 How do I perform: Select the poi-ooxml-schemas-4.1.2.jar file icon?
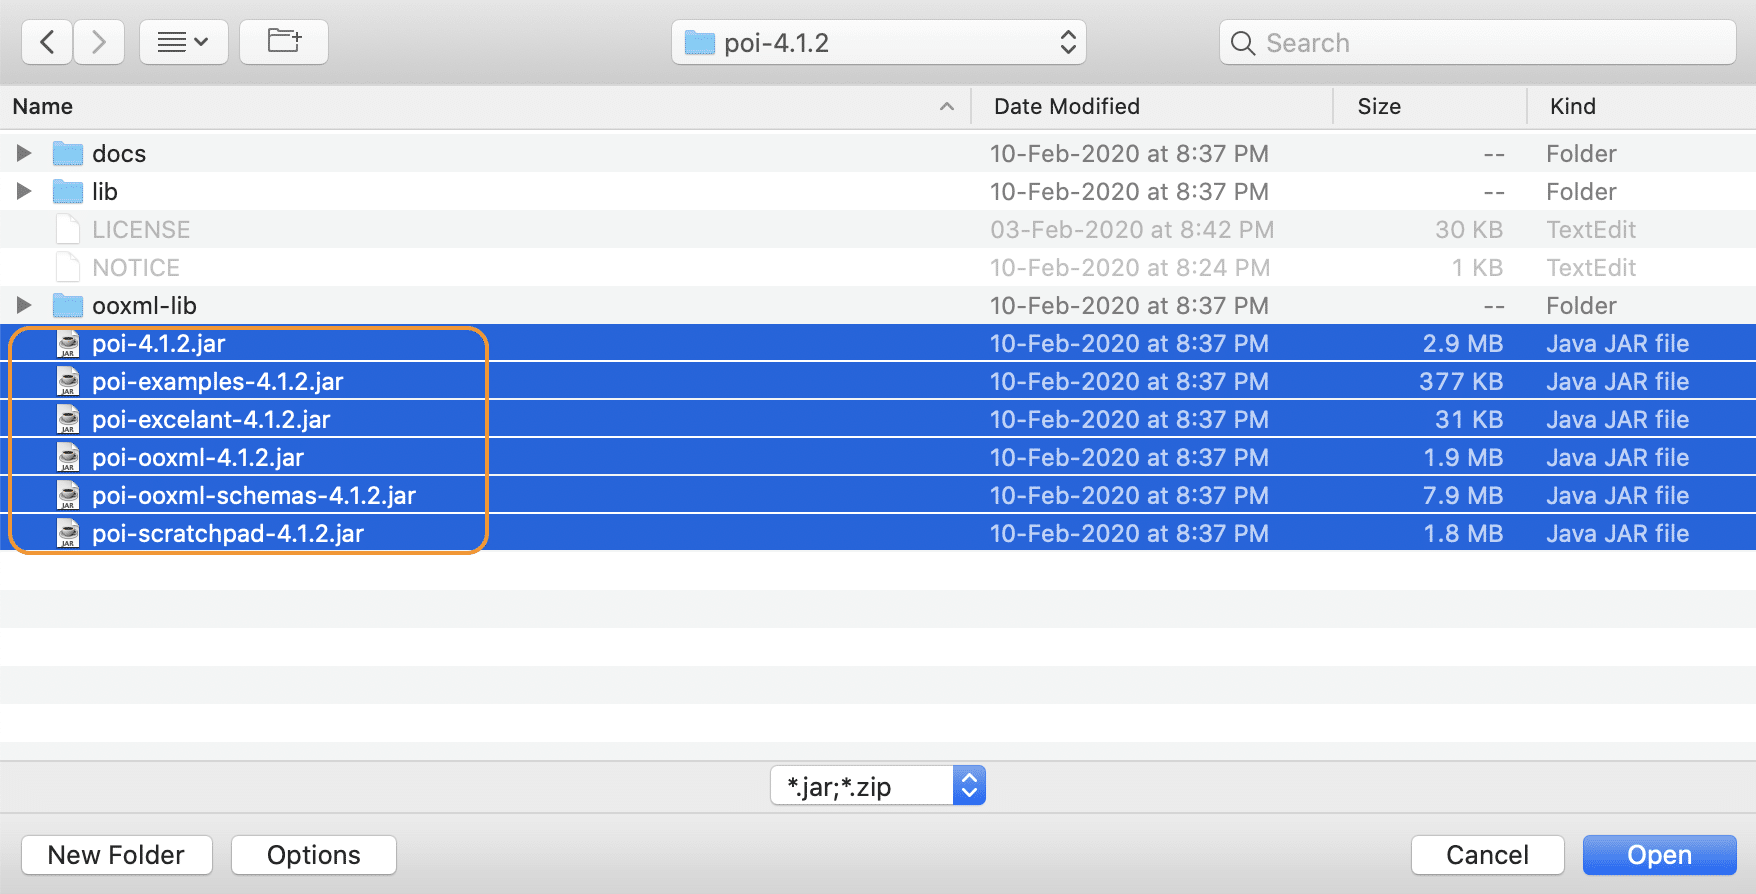pos(68,496)
